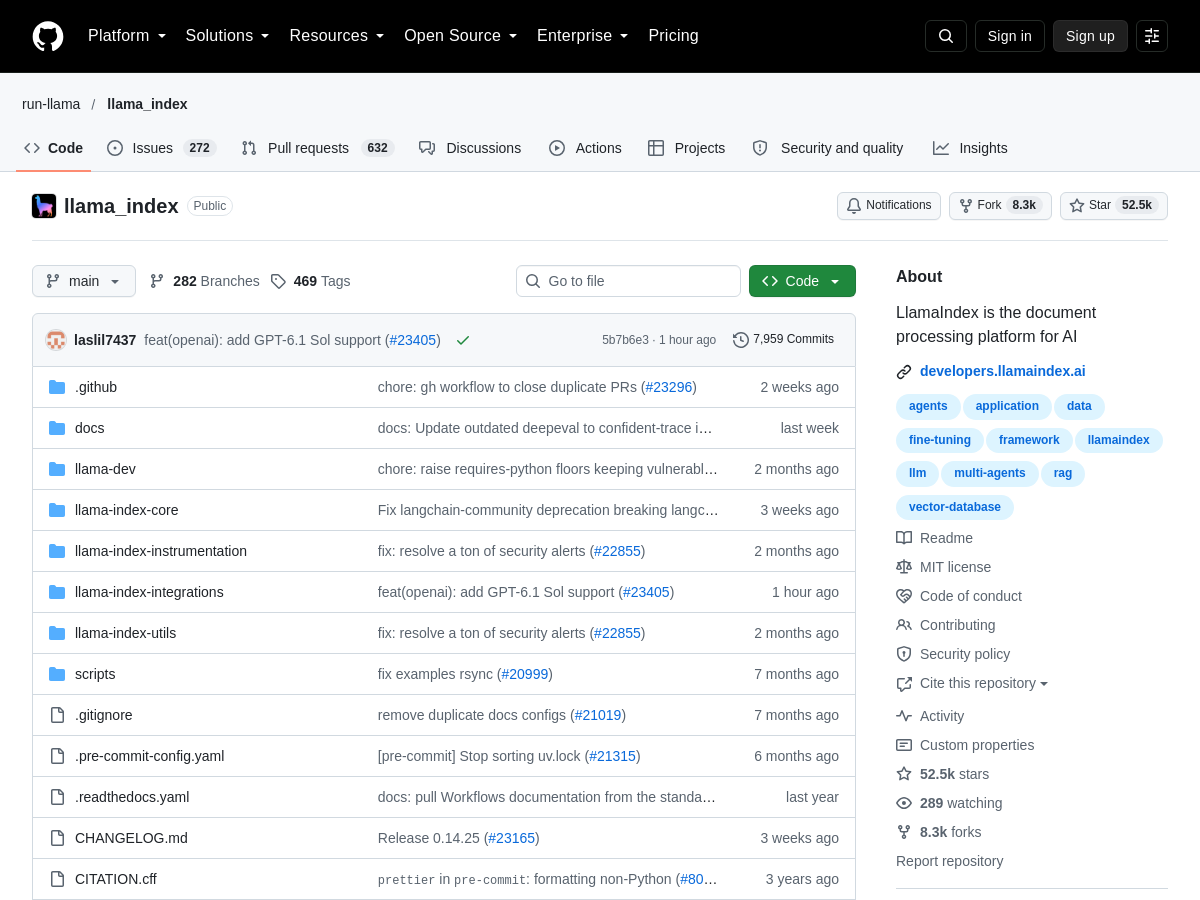Click the watching eye icon

904,803
